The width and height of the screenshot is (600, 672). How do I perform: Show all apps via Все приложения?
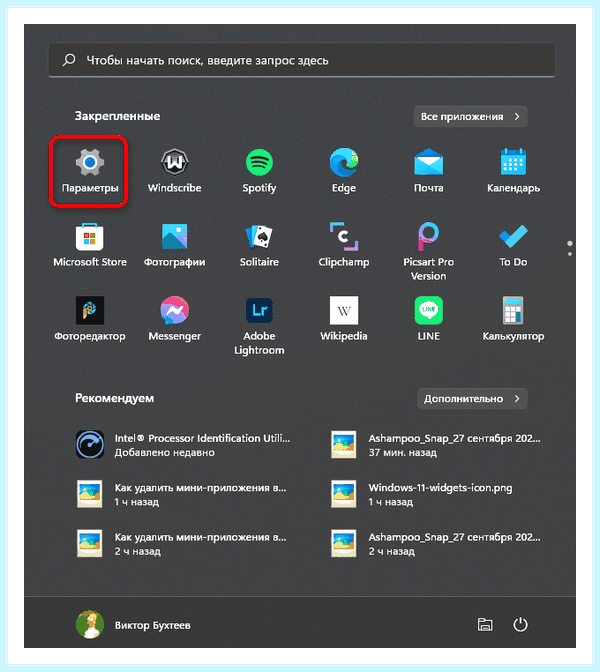click(470, 117)
